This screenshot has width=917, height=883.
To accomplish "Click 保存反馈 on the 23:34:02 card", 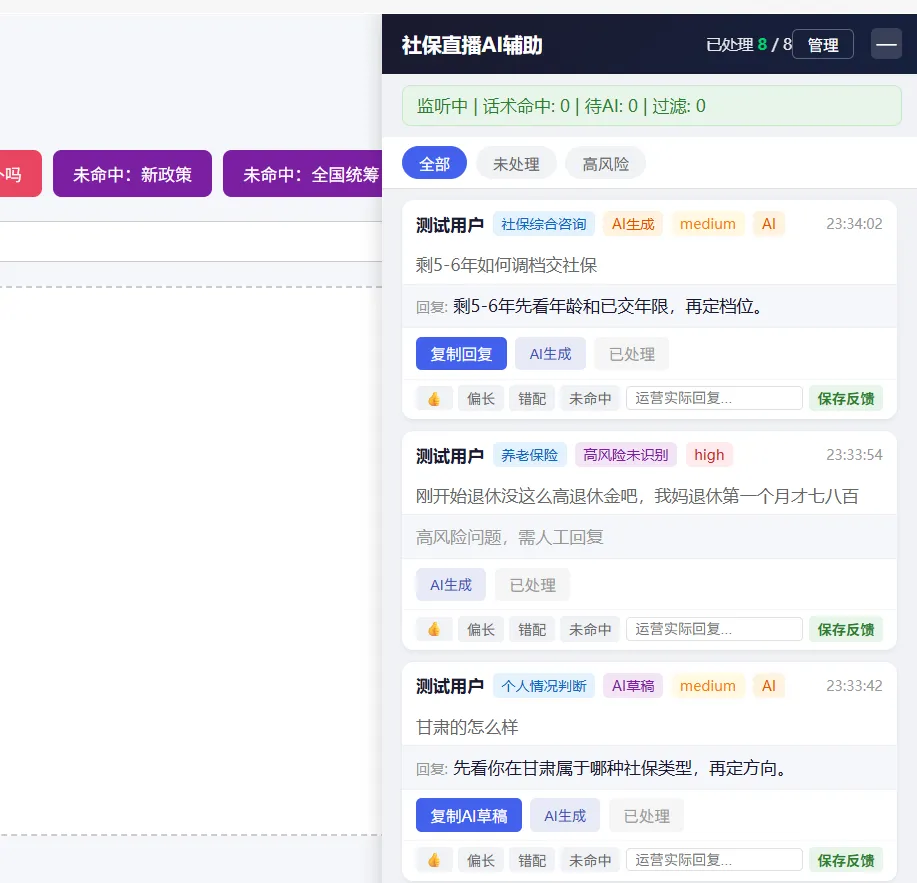I will (846, 399).
